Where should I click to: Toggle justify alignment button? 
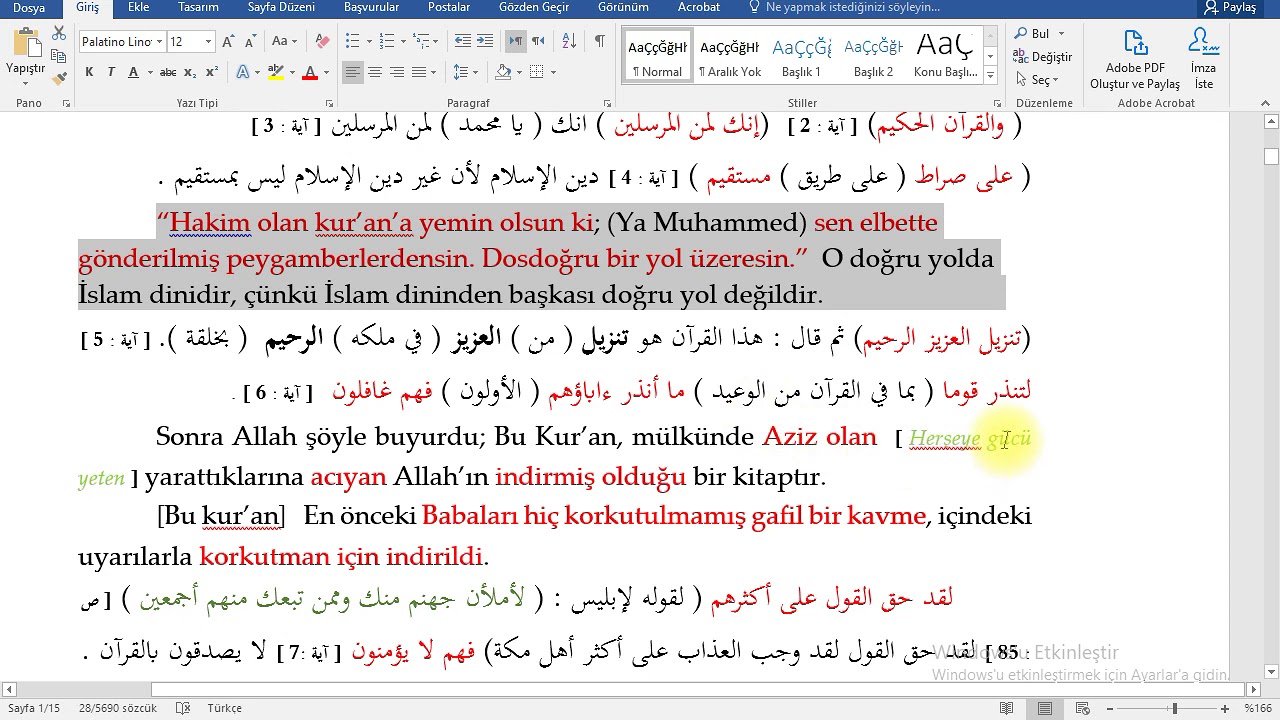pyautogui.click(x=419, y=72)
